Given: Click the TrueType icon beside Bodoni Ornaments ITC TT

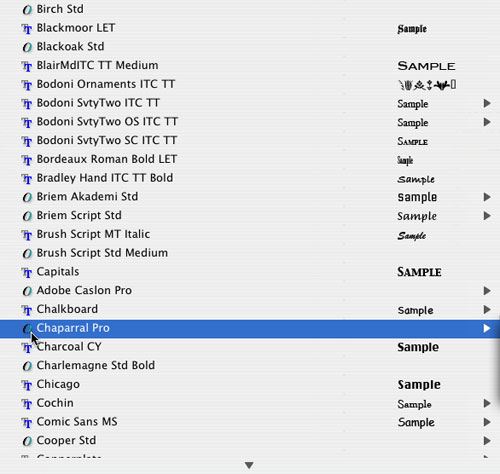Looking at the screenshot, I should 27,85.
